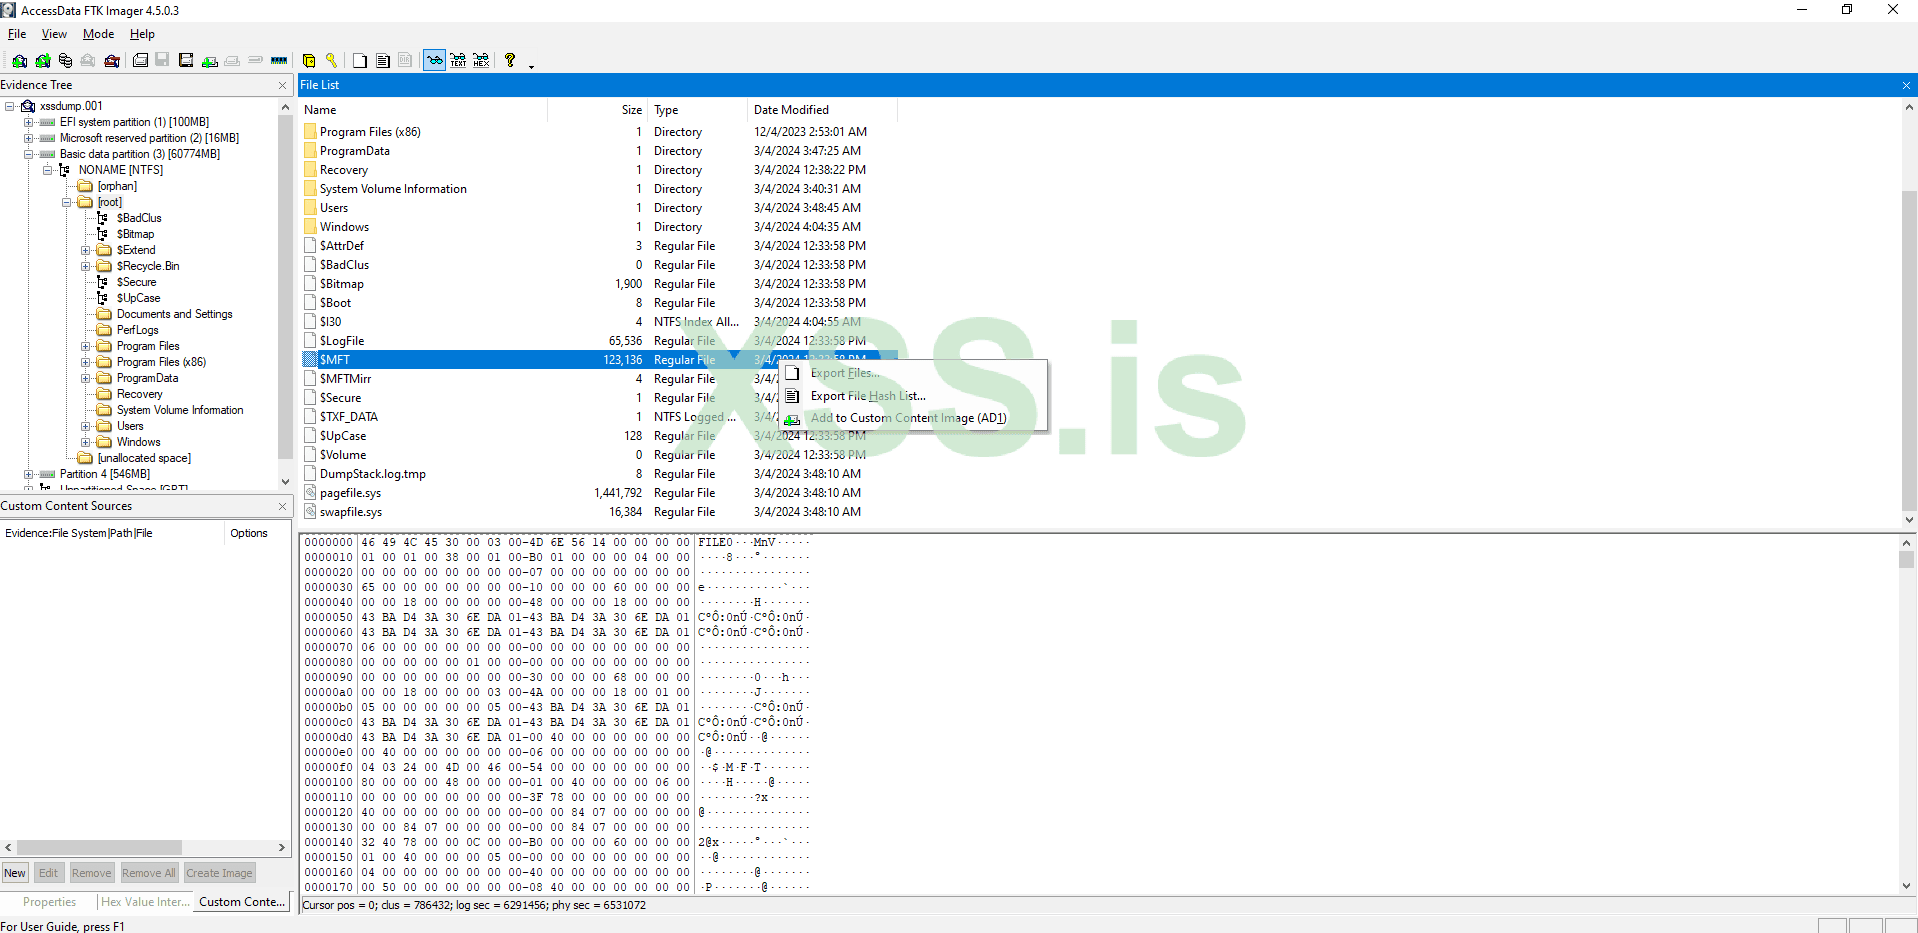Click the $MFT file icon in File List

310,360
